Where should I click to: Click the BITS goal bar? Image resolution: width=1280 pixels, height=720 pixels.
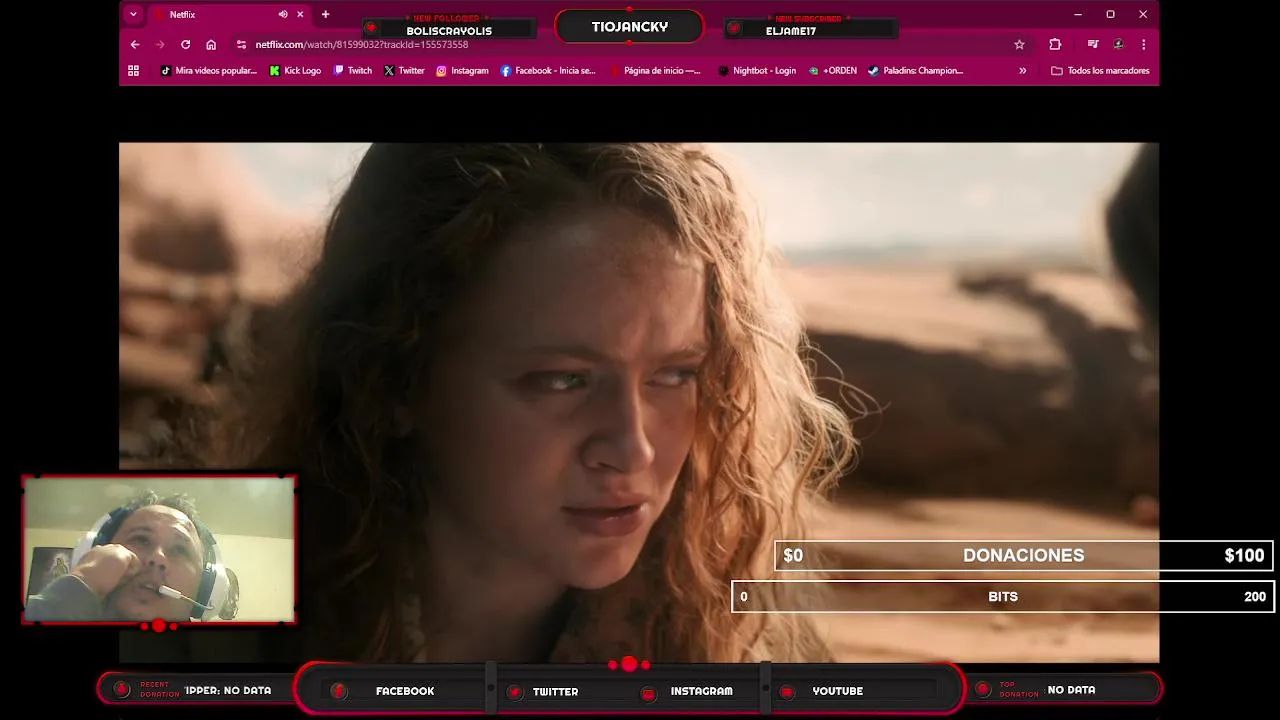click(x=1003, y=597)
